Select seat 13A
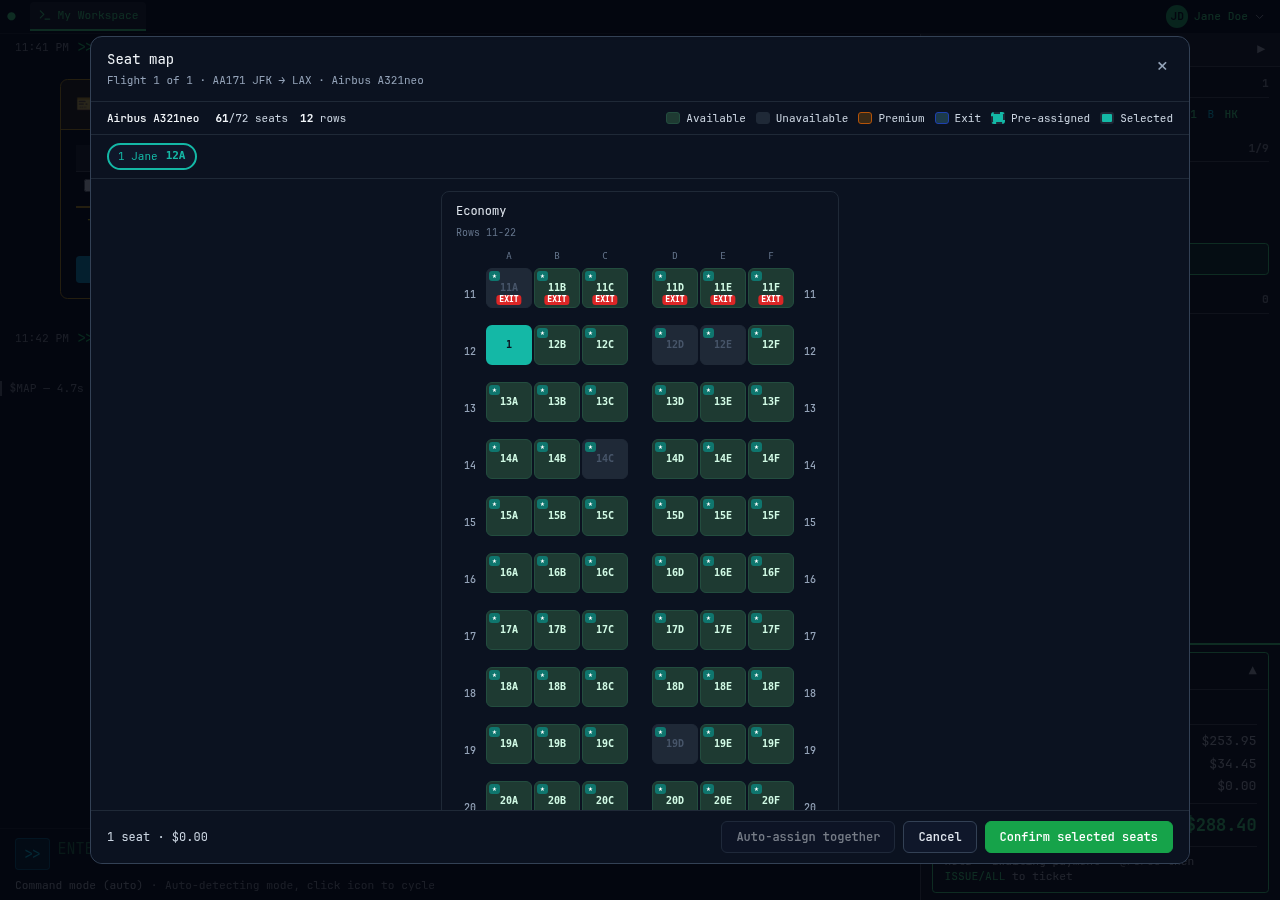Screen dimensions: 1280x900 (509, 402)
